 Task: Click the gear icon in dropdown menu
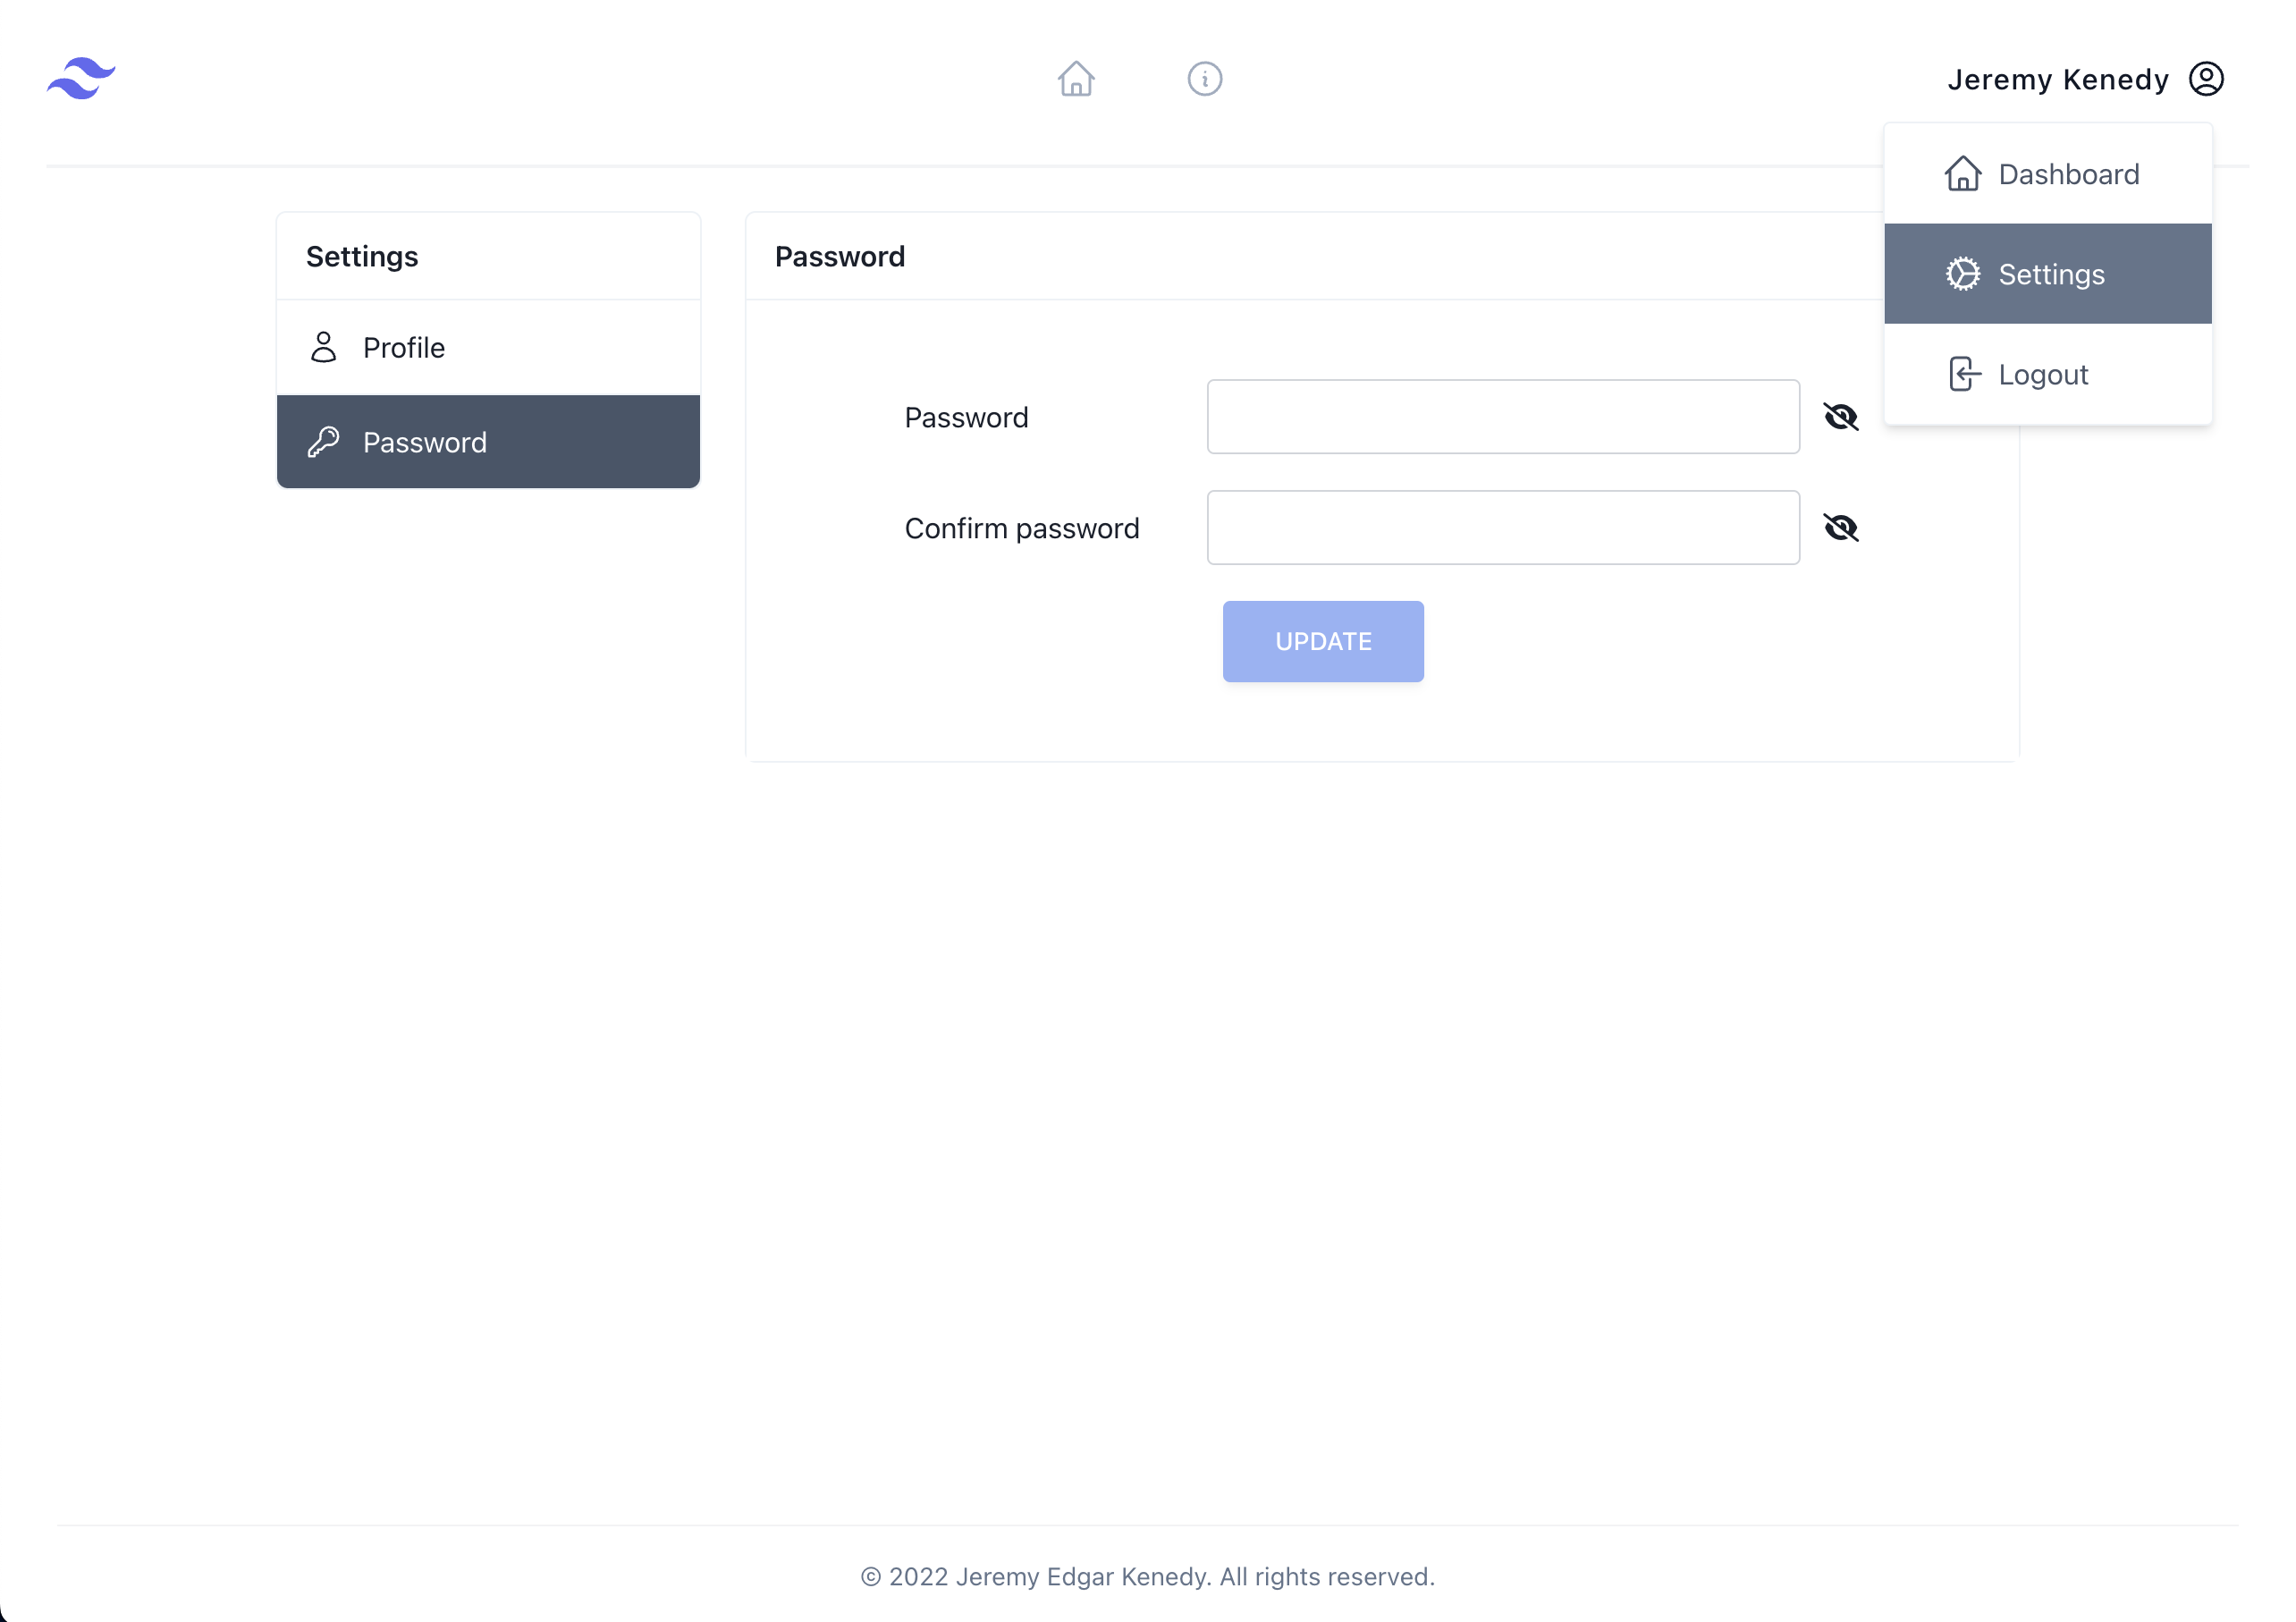[x=1962, y=274]
